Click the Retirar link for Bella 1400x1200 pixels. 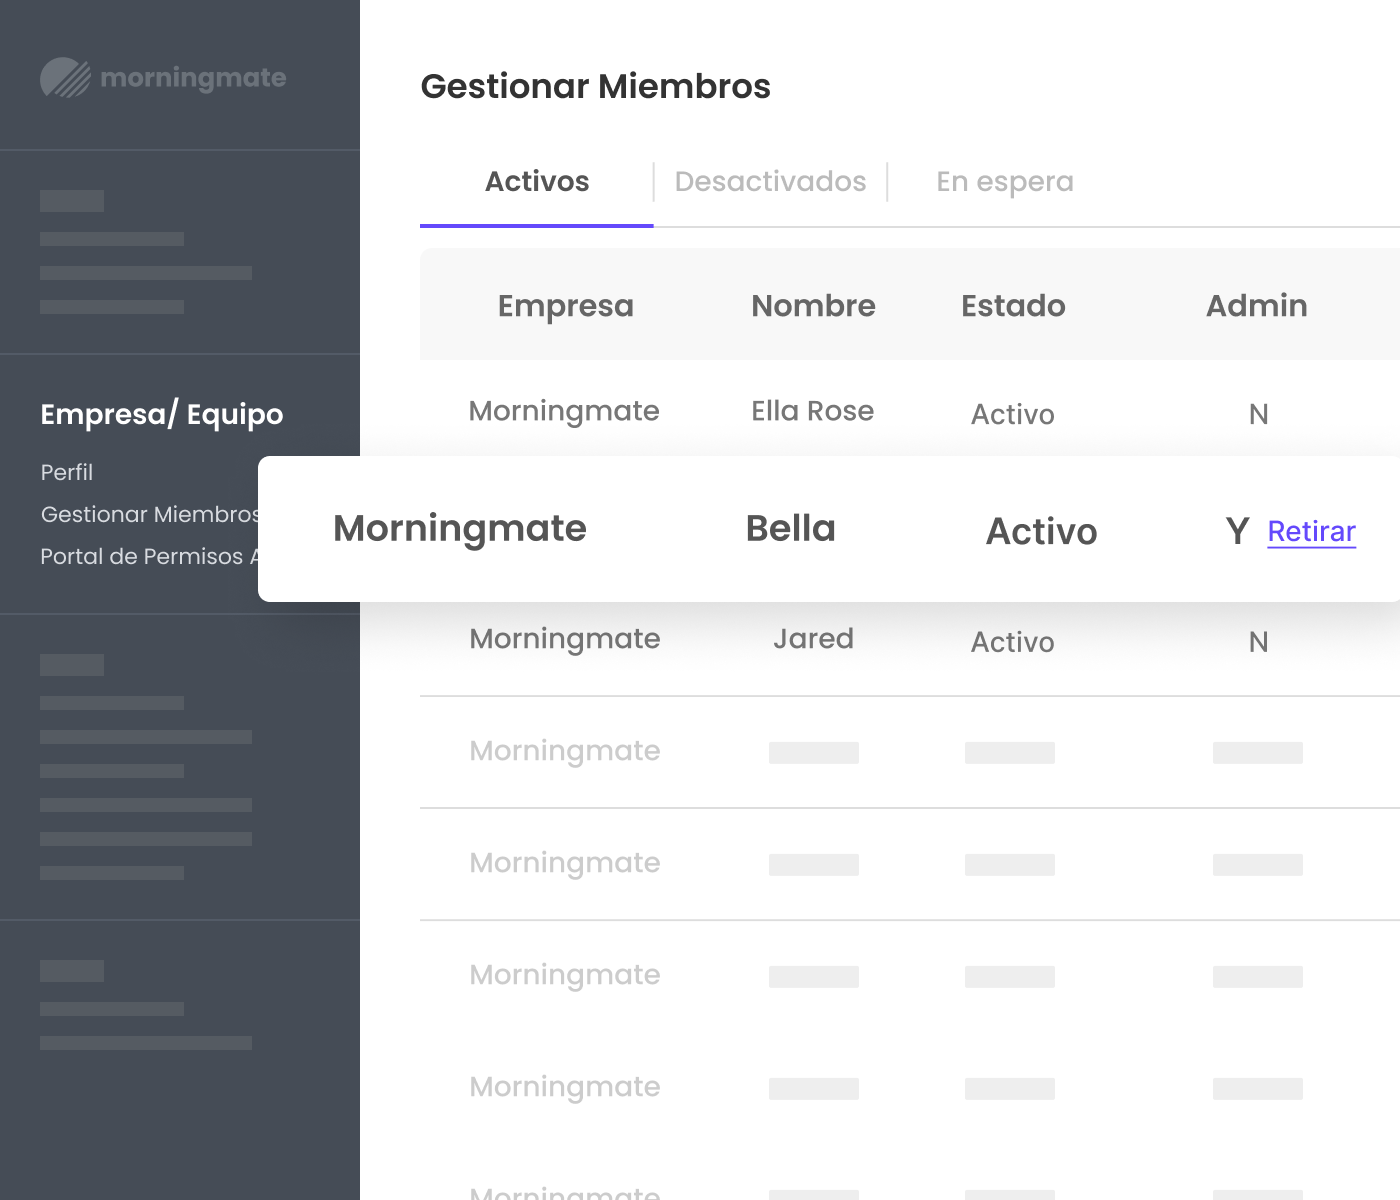click(x=1311, y=531)
